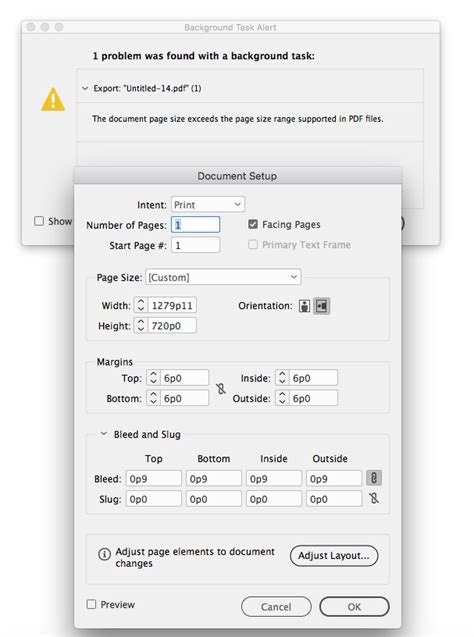Toggle the margins link chain icon

click(x=221, y=389)
